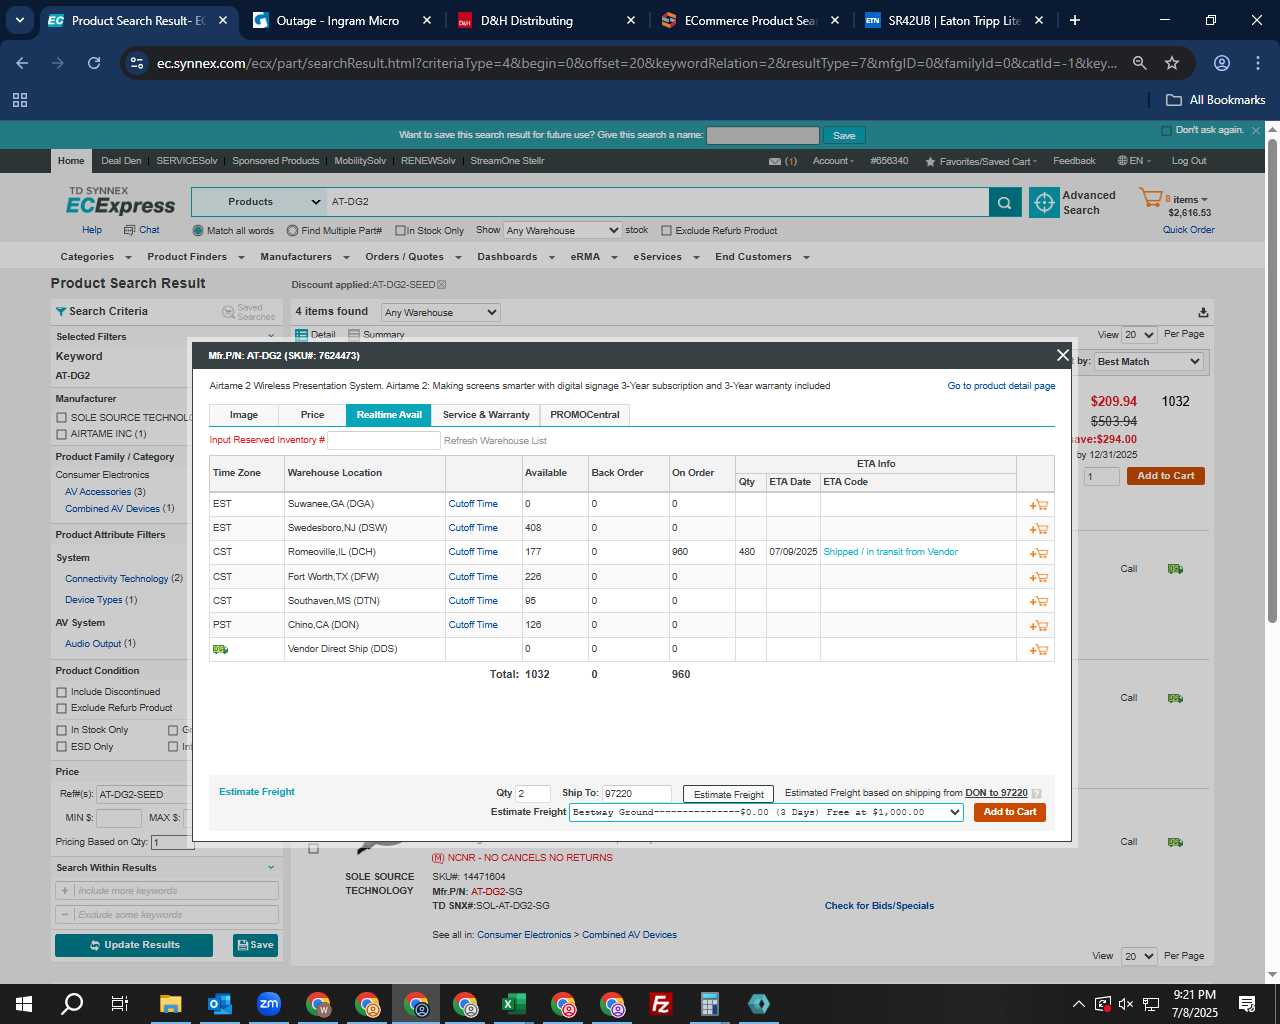Click Refresh Warehouse List link
This screenshot has height=1024, width=1280.
[x=495, y=441]
